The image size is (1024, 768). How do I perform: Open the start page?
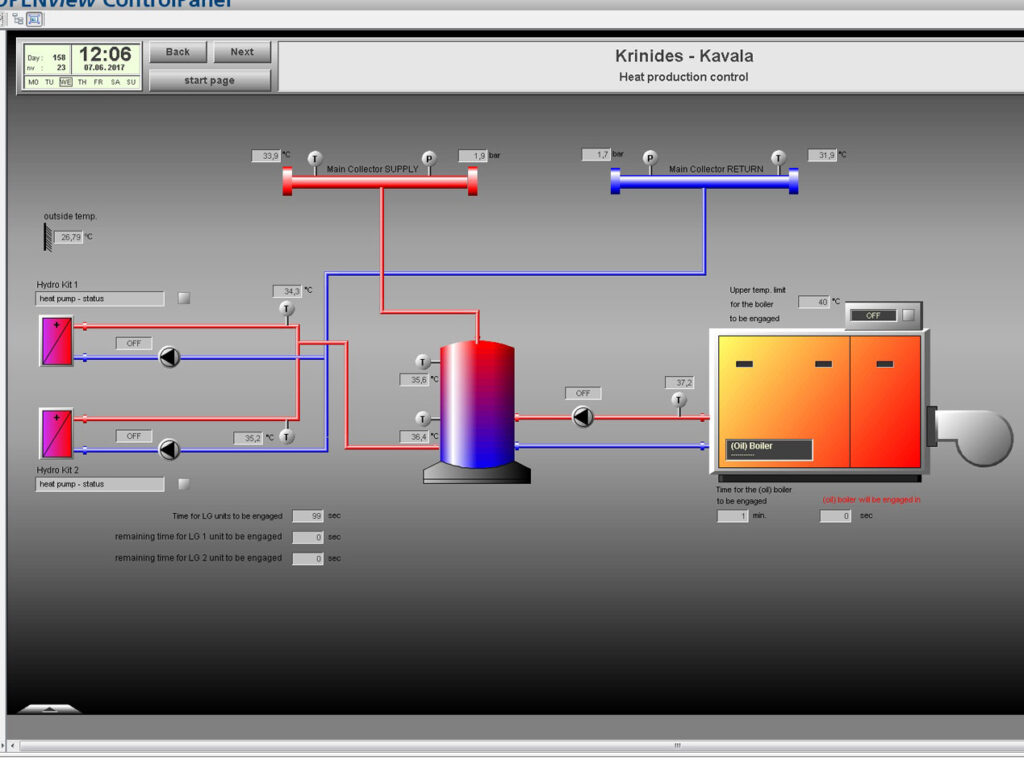(210, 80)
